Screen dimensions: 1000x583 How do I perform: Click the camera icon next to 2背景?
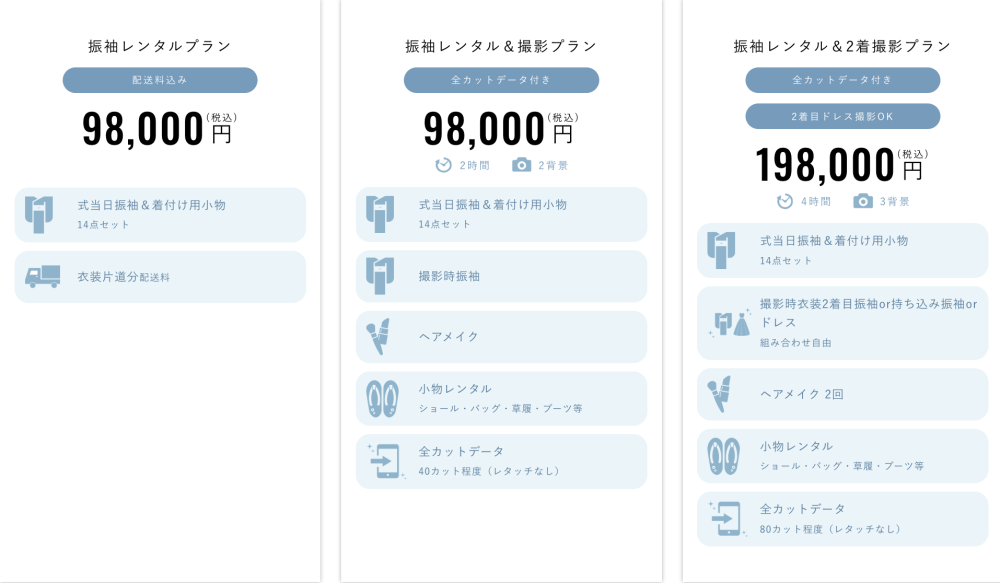coord(521,165)
